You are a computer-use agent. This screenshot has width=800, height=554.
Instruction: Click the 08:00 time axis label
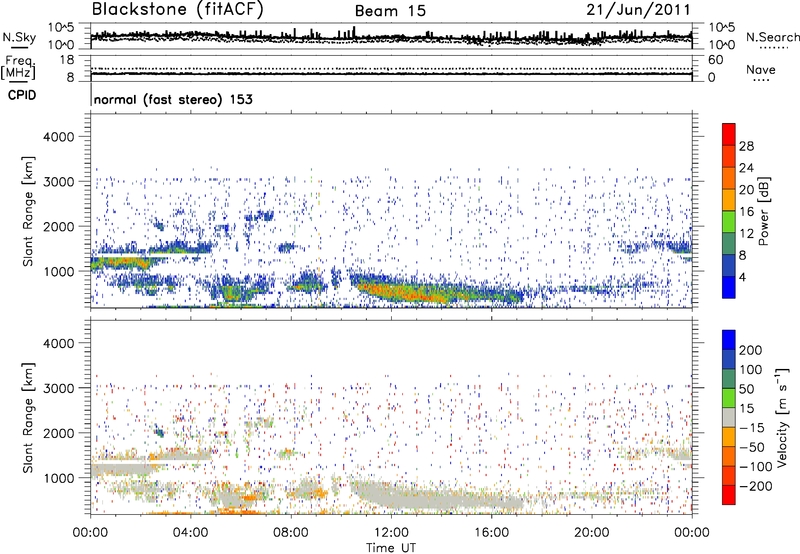coord(291,533)
